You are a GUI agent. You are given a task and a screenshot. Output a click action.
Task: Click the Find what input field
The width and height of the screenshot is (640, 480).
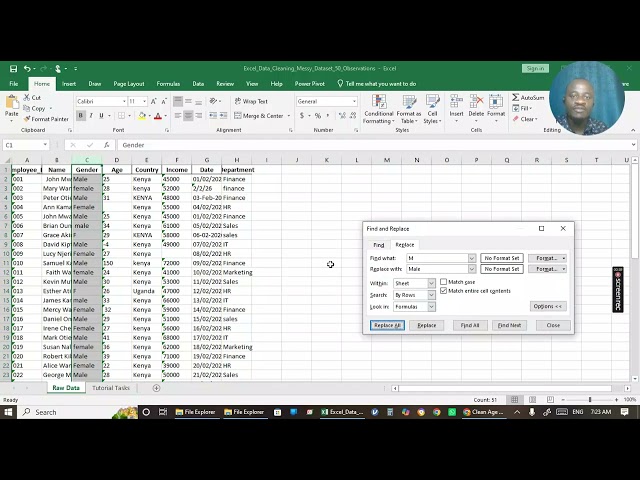click(x=437, y=258)
